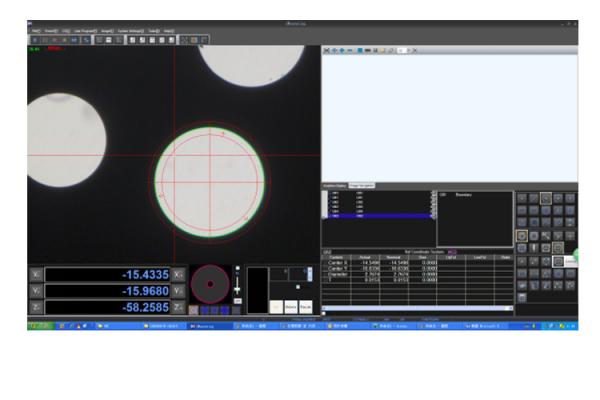Click the Windows Start button
The height and width of the screenshot is (400, 600).
[x=40, y=326]
